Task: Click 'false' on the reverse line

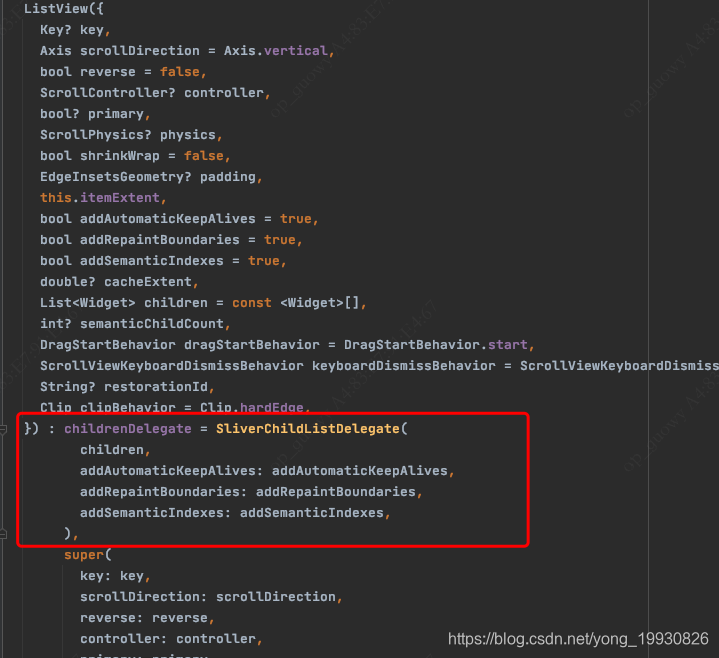Action: (180, 72)
